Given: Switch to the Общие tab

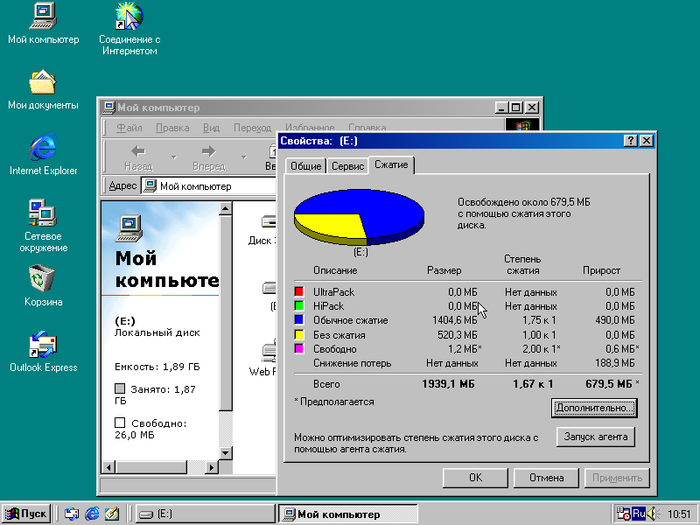Looking at the screenshot, I should pos(305,166).
